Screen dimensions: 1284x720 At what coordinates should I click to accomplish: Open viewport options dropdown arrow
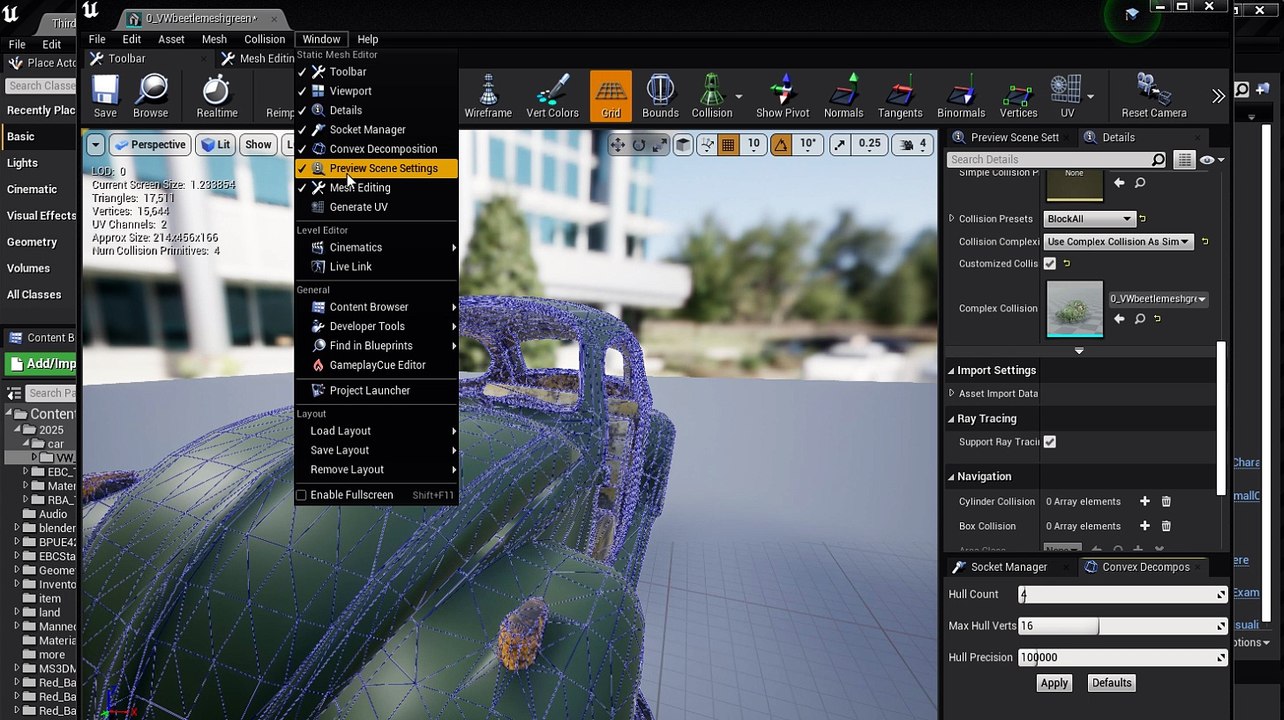(95, 145)
